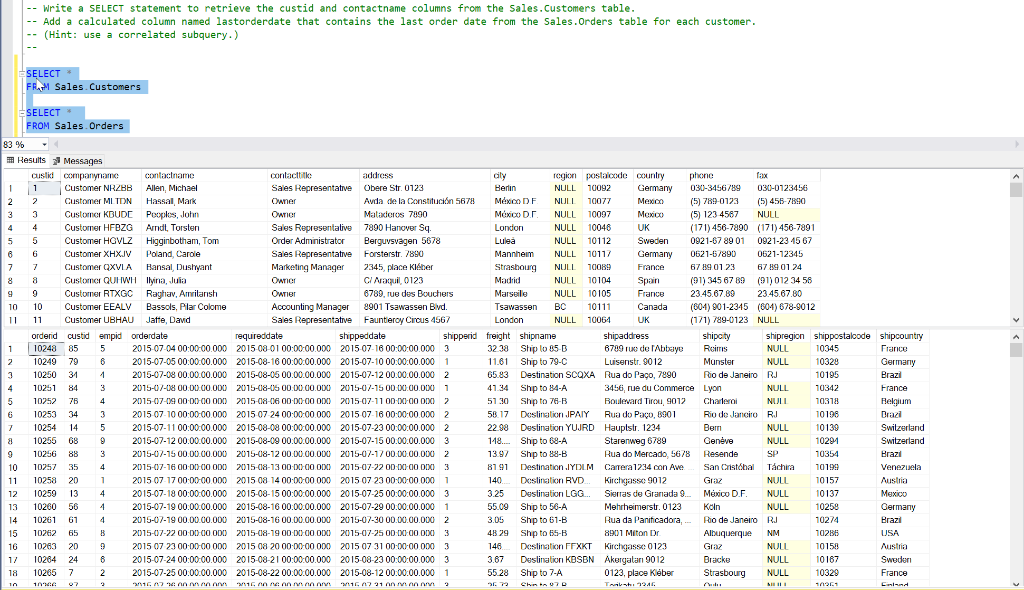
Task: Click the navigation arrow beside the zoom selector
Action: pyautogui.click(x=57, y=144)
